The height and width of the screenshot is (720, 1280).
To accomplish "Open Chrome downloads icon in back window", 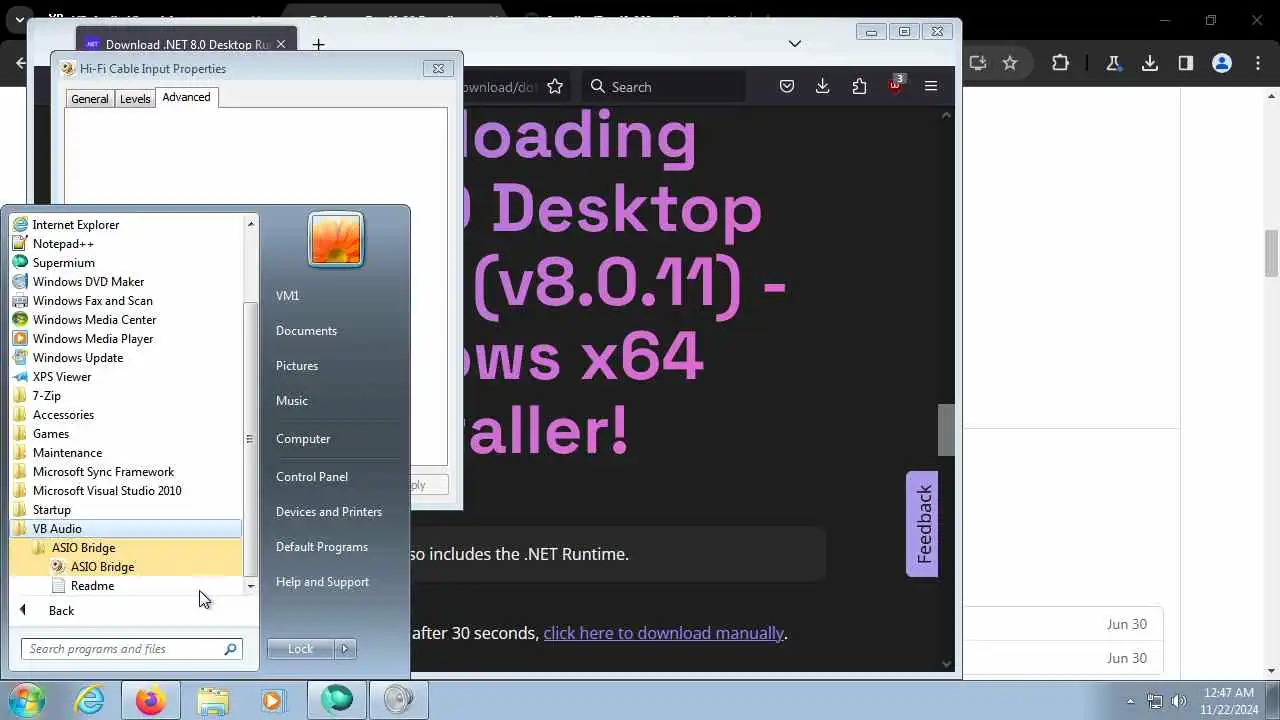I will click(x=1150, y=63).
